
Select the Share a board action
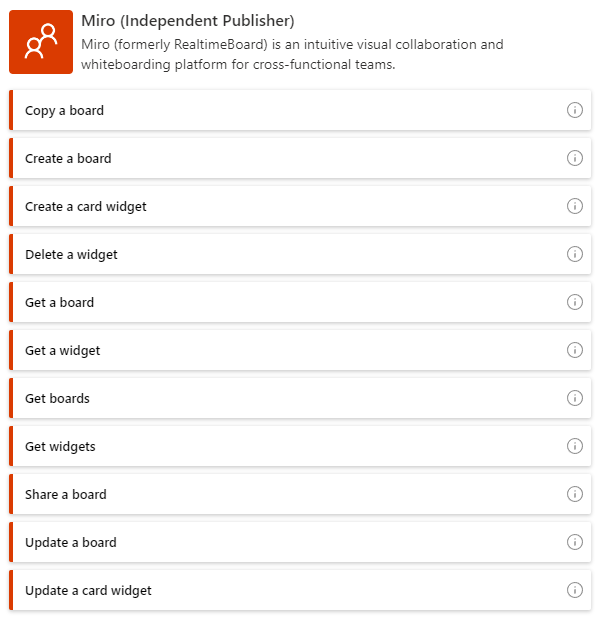(300, 494)
